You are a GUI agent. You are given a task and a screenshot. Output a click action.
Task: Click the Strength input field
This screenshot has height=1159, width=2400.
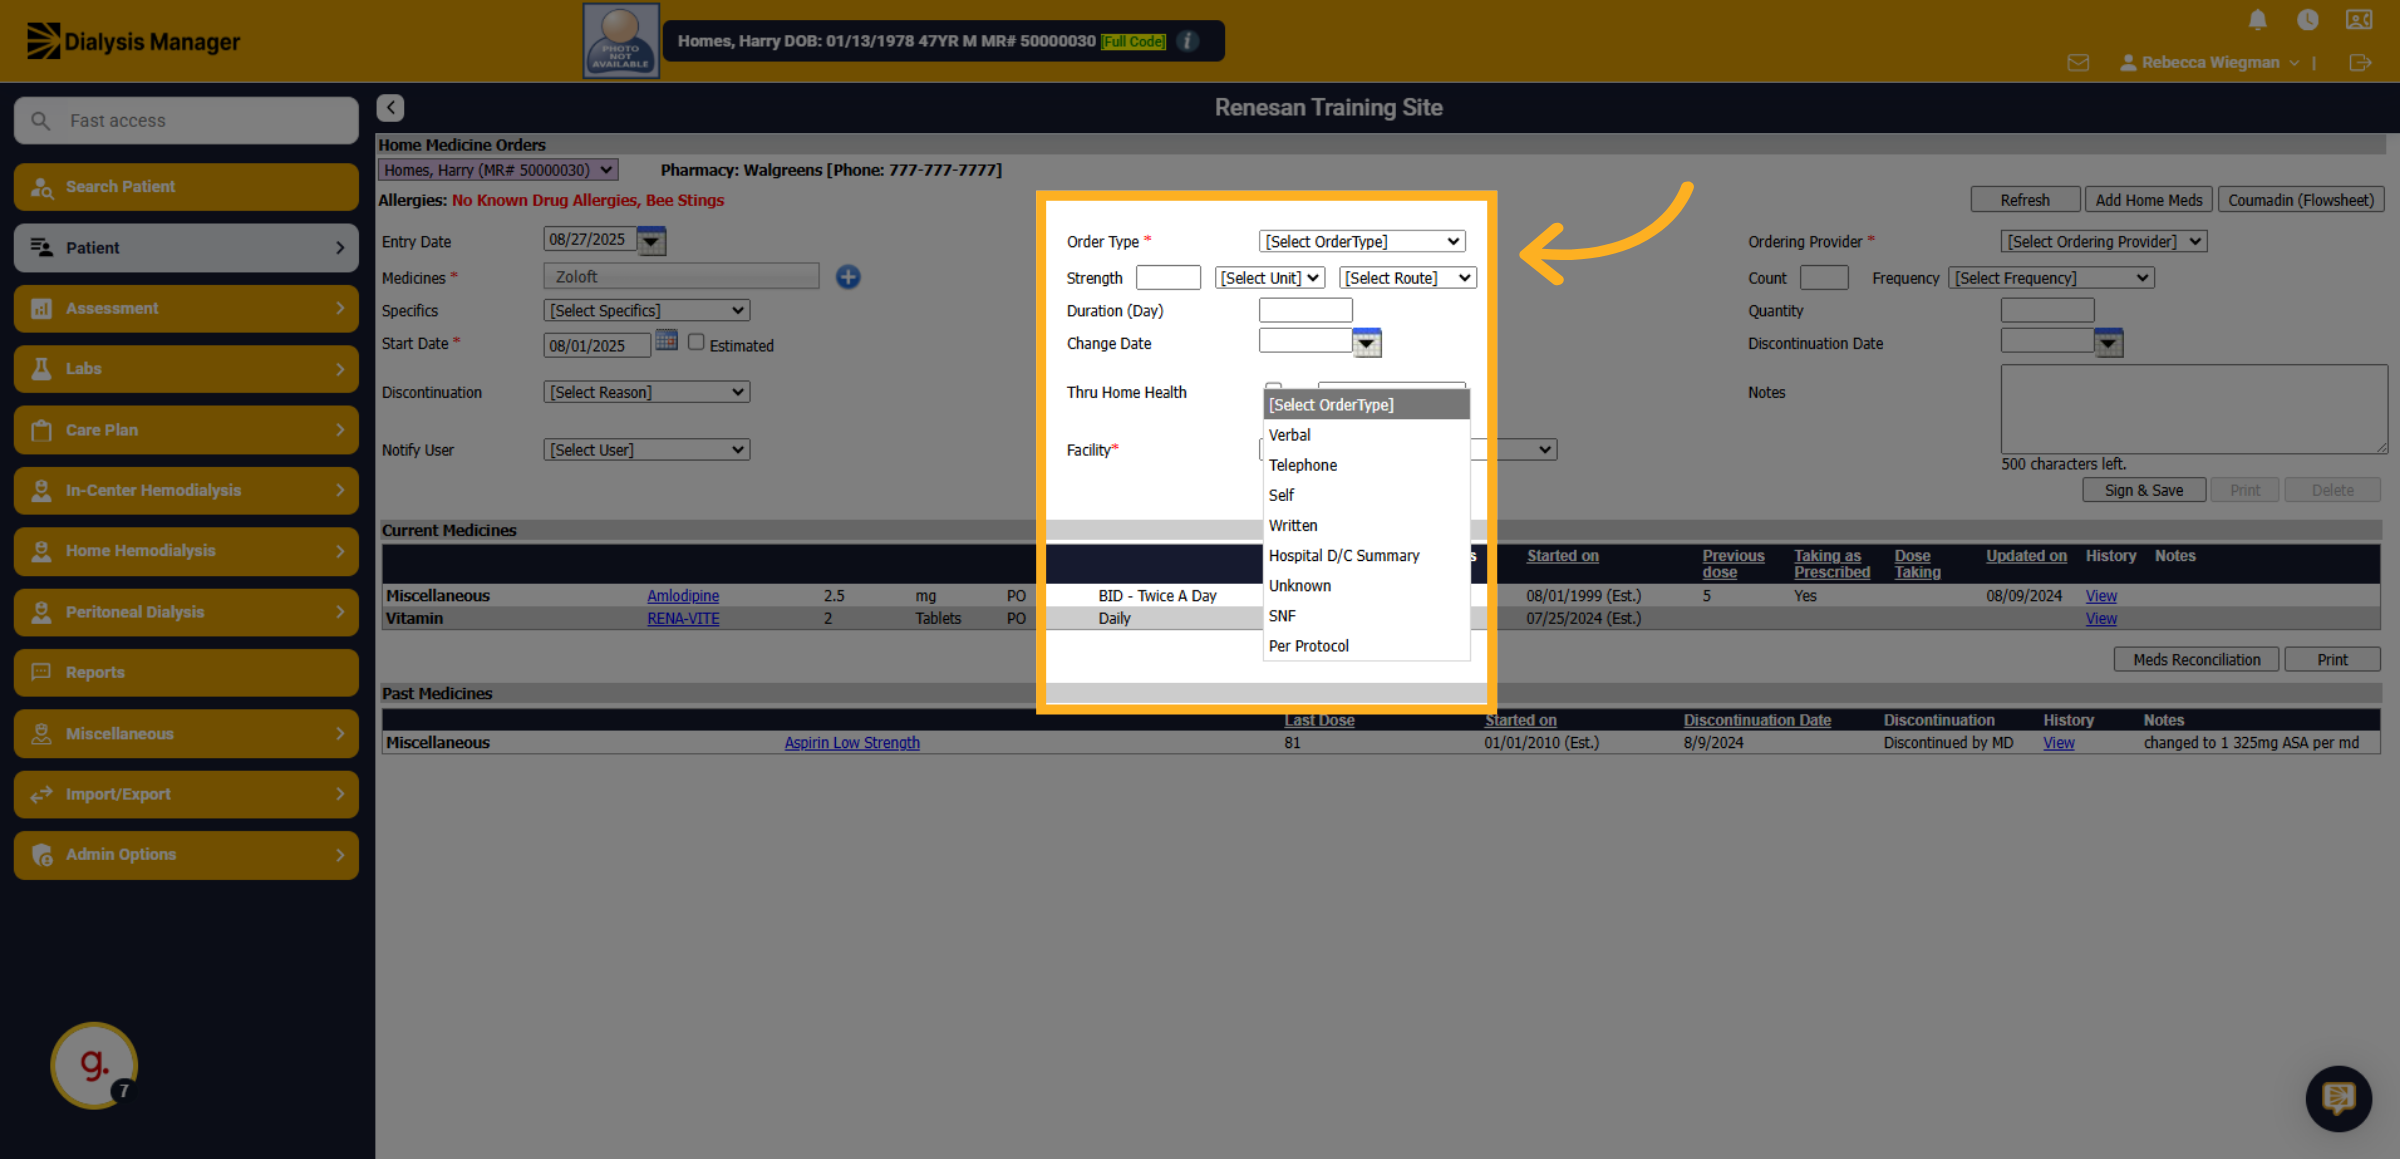pos(1168,278)
